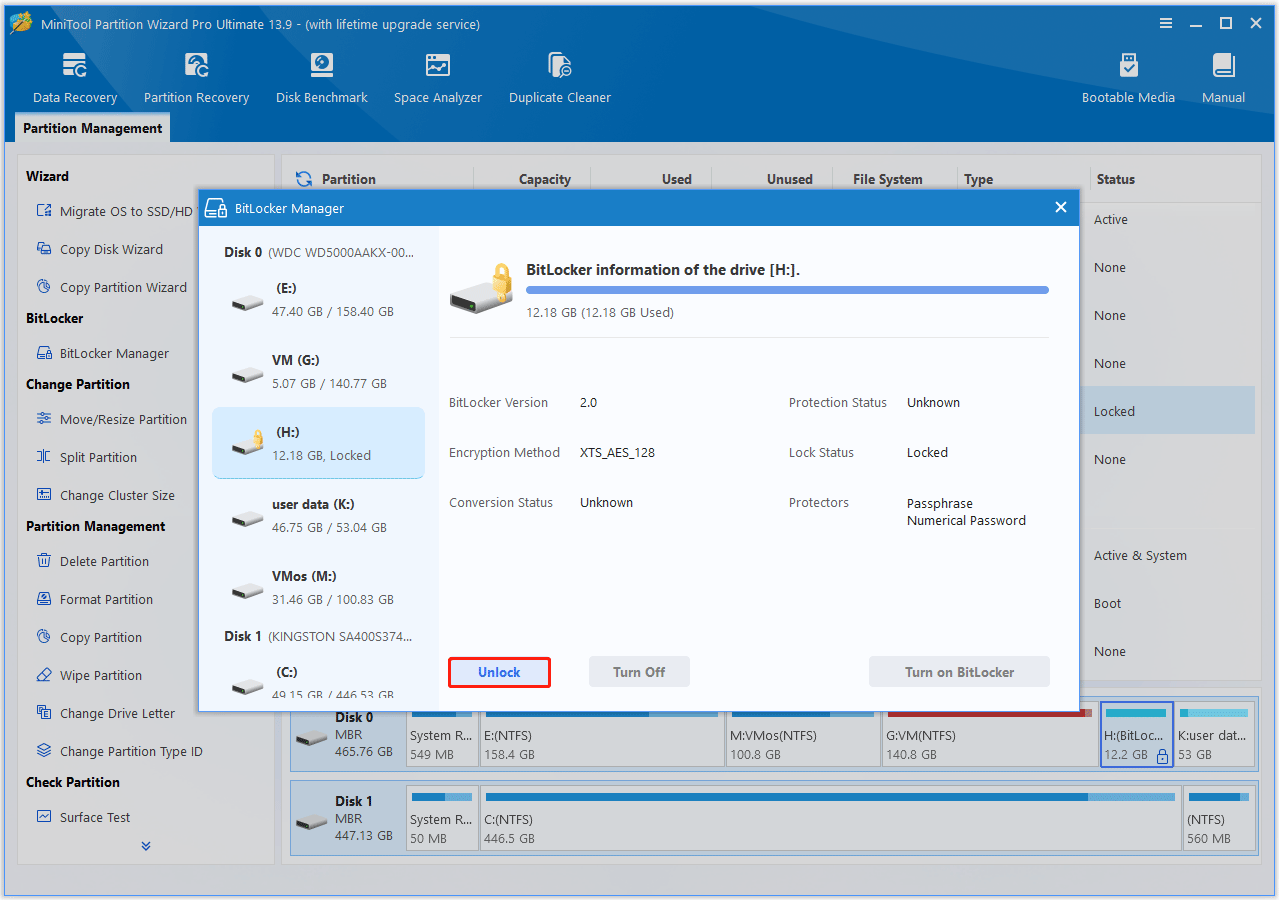
Task: Select 560 MB NTFS block on Disk 1
Action: click(x=1217, y=818)
